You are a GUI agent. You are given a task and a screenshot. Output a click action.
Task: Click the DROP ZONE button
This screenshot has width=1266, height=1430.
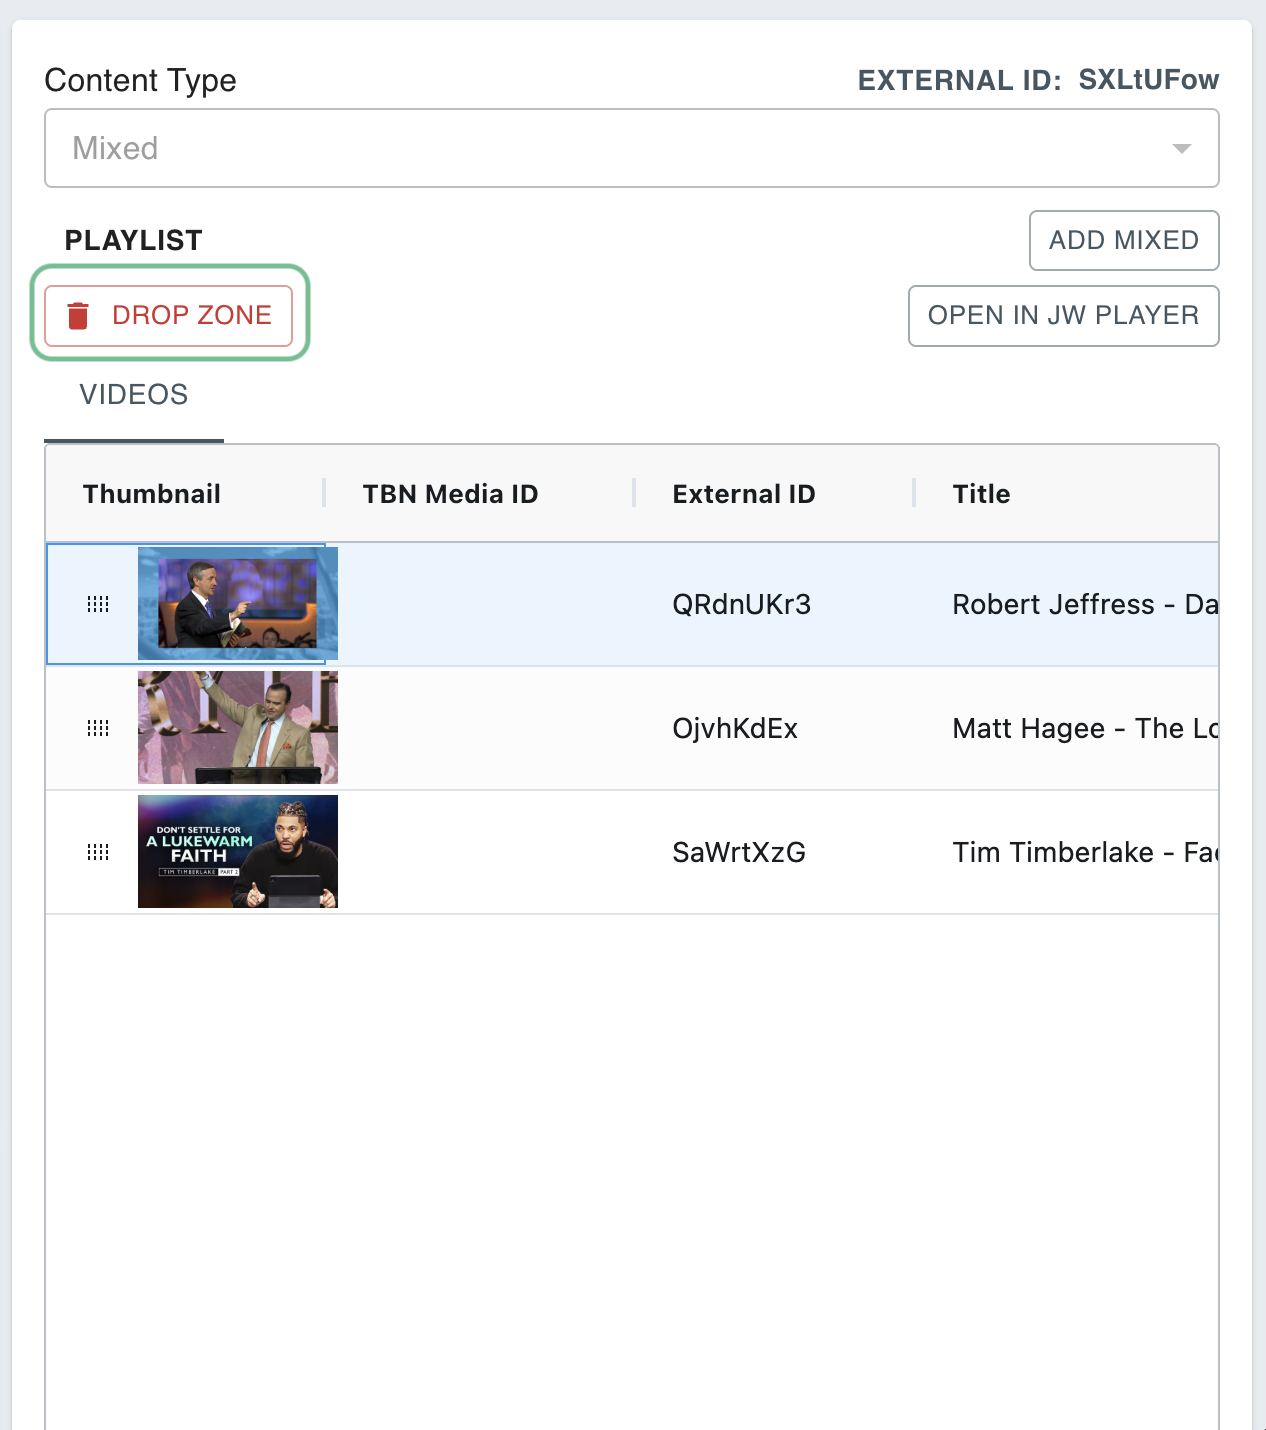(169, 316)
